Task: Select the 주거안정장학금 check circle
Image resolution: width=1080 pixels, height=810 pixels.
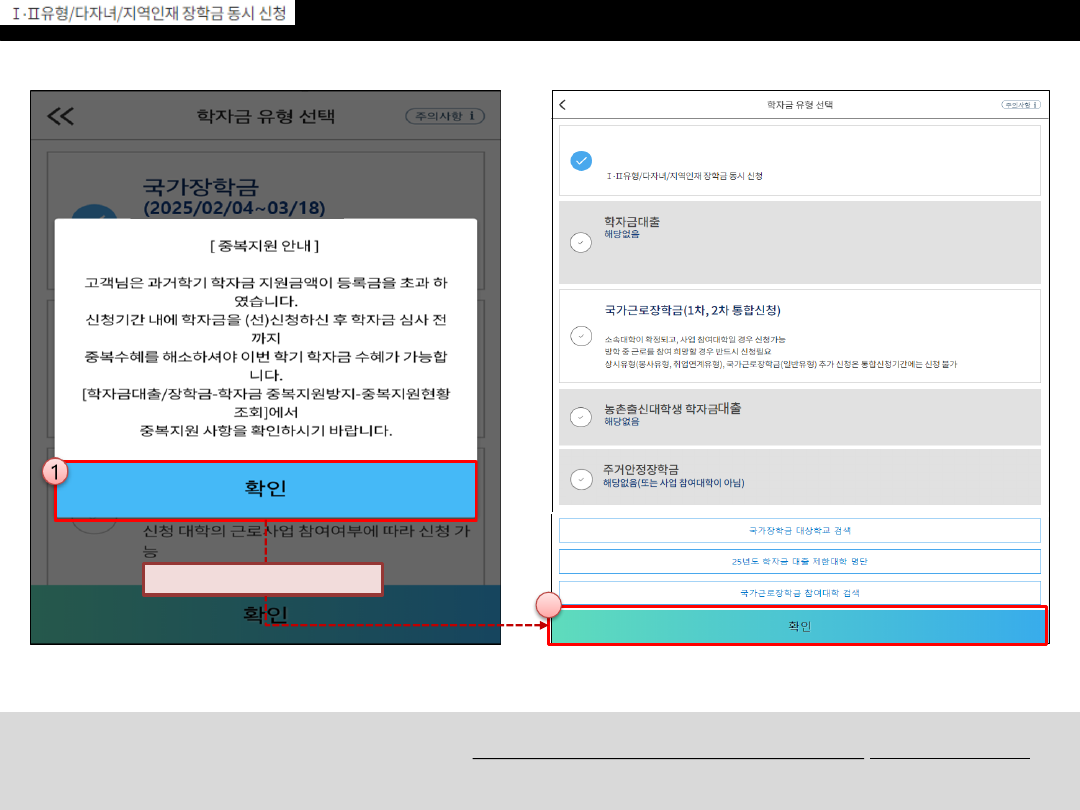Action: 580,478
